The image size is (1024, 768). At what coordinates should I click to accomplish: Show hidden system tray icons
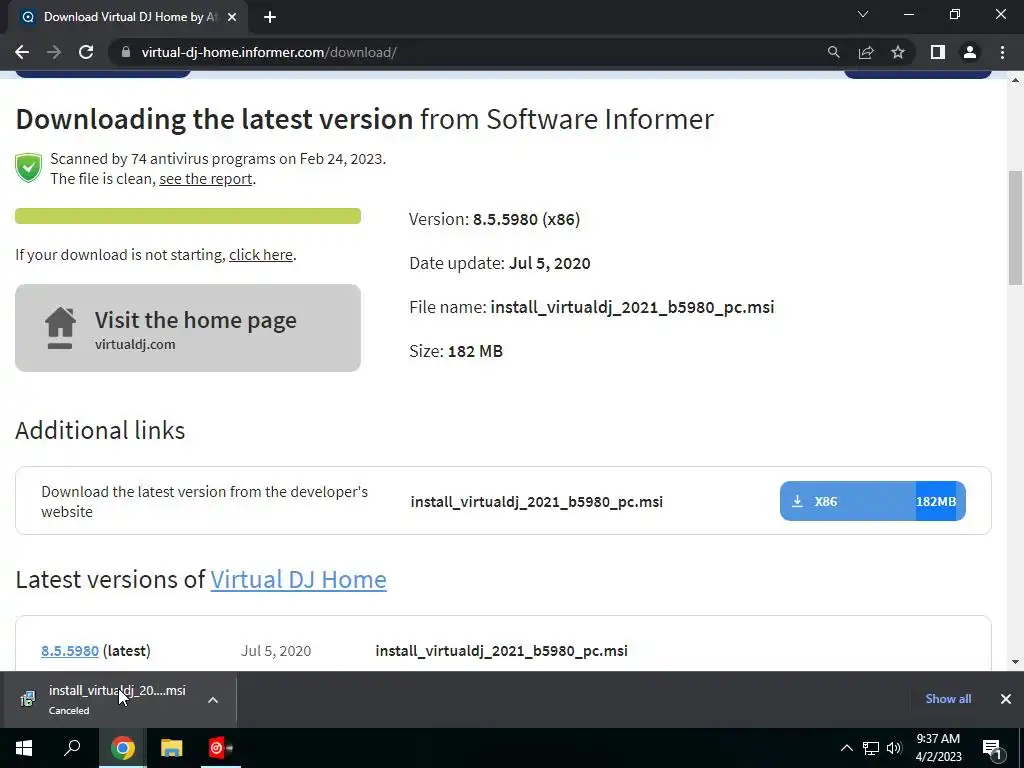click(x=846, y=748)
